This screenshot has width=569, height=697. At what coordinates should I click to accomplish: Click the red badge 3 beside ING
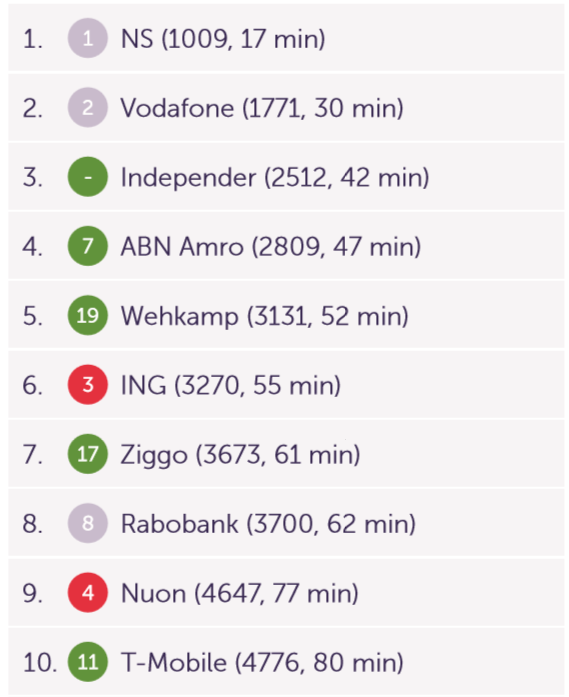coord(88,385)
